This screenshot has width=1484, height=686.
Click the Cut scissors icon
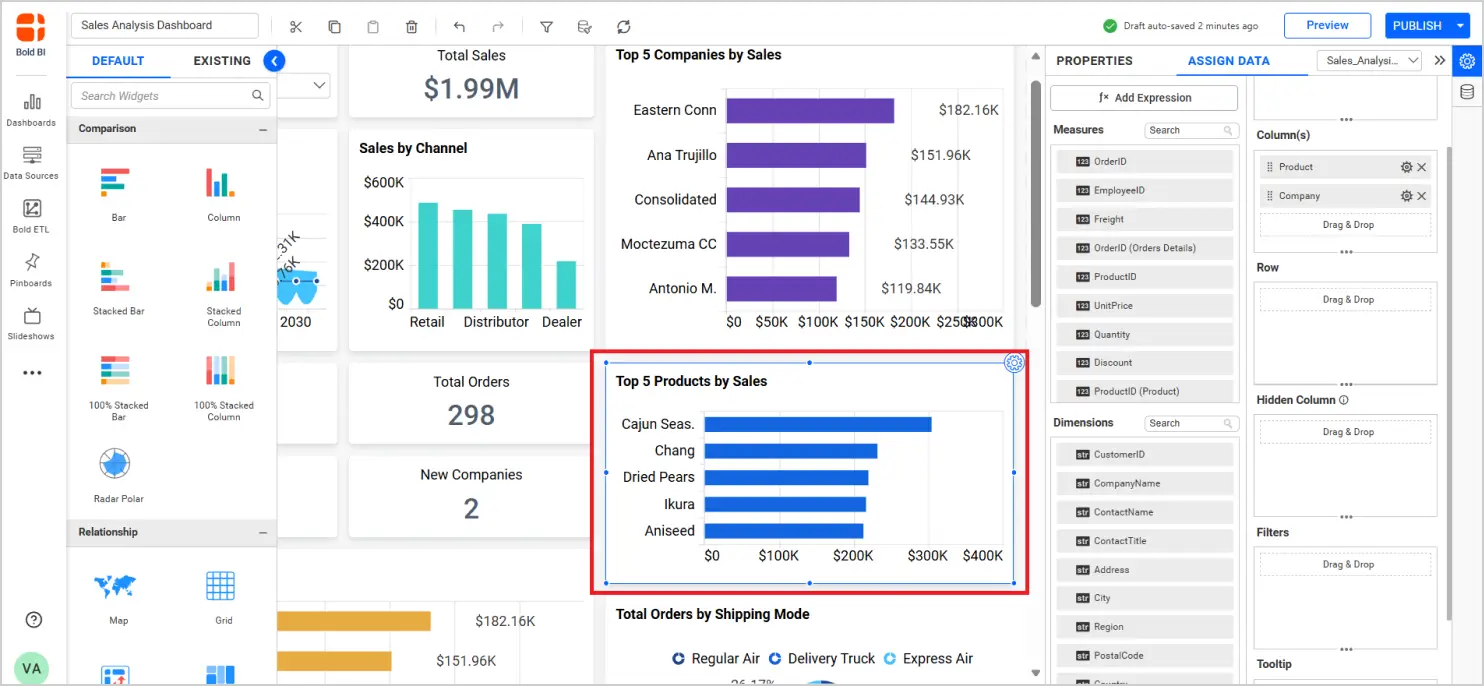(x=296, y=27)
